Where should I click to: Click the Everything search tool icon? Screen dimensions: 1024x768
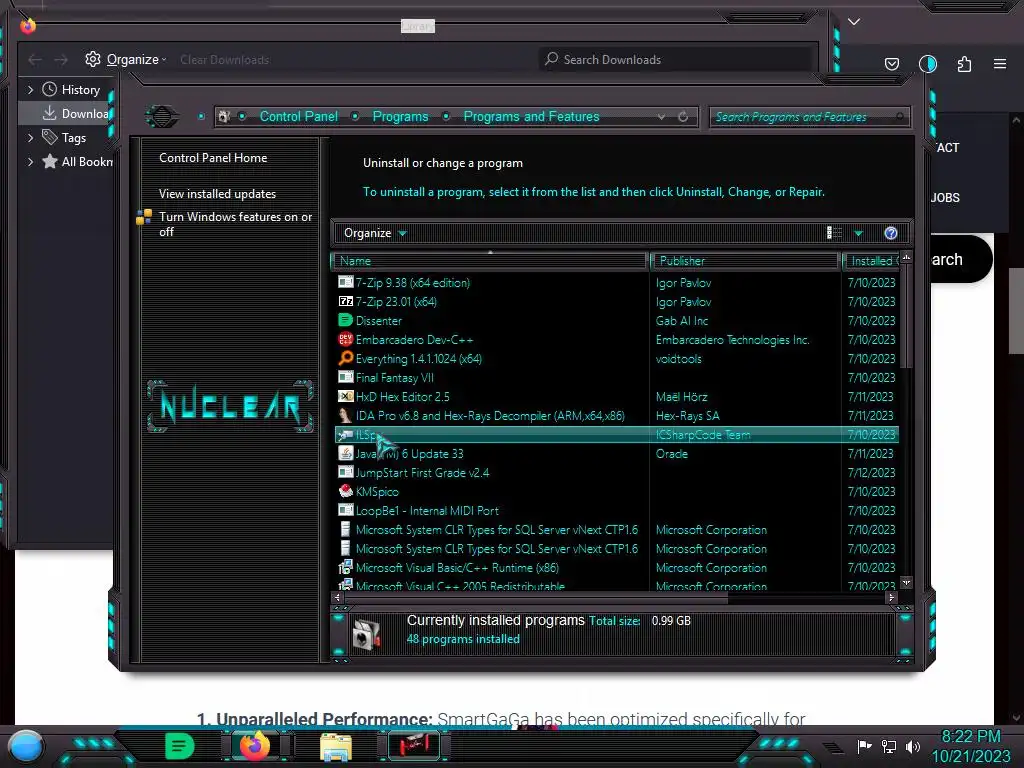pos(345,358)
